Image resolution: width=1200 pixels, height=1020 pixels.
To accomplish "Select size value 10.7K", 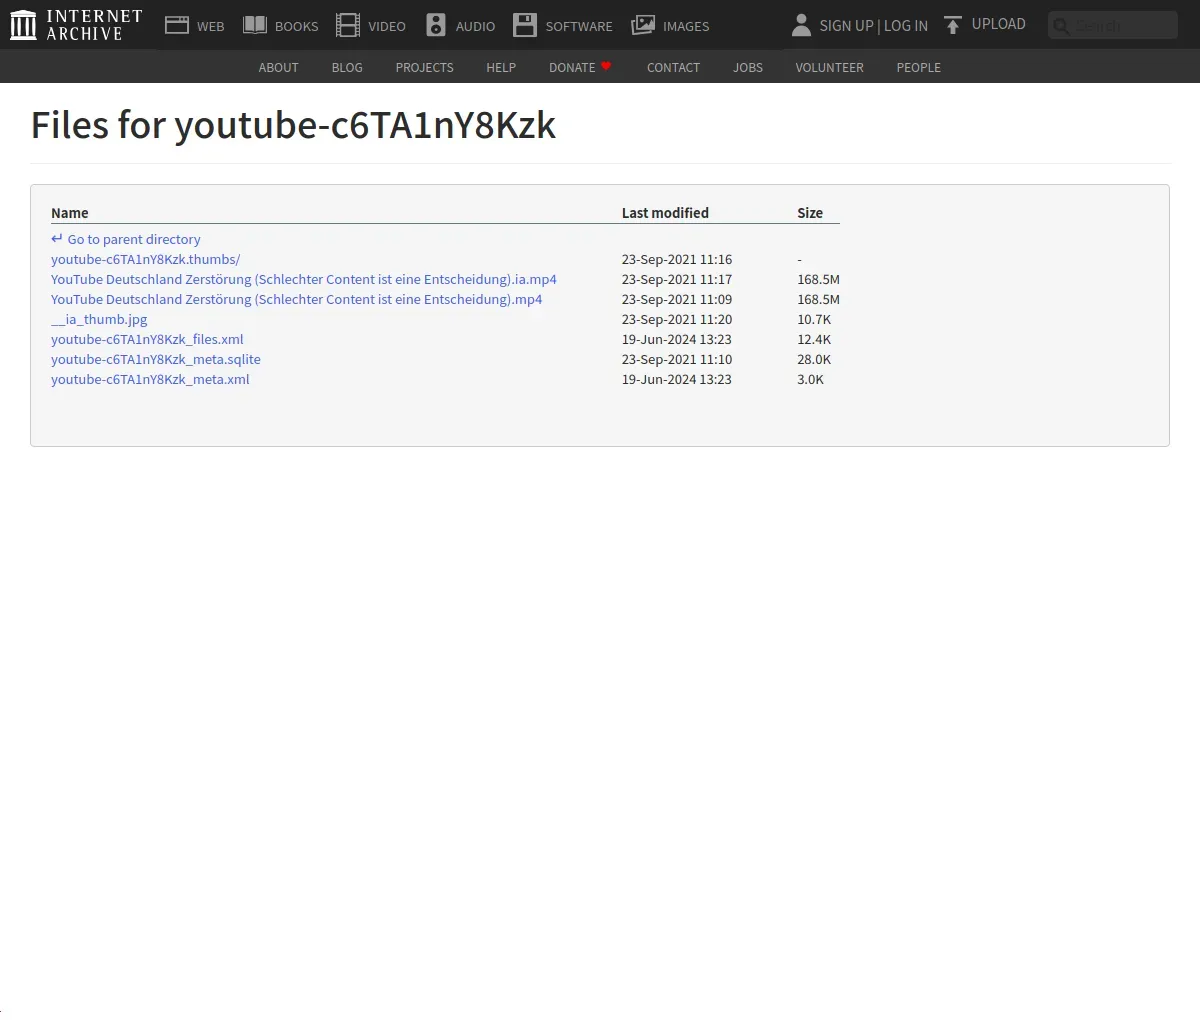I will (814, 319).
